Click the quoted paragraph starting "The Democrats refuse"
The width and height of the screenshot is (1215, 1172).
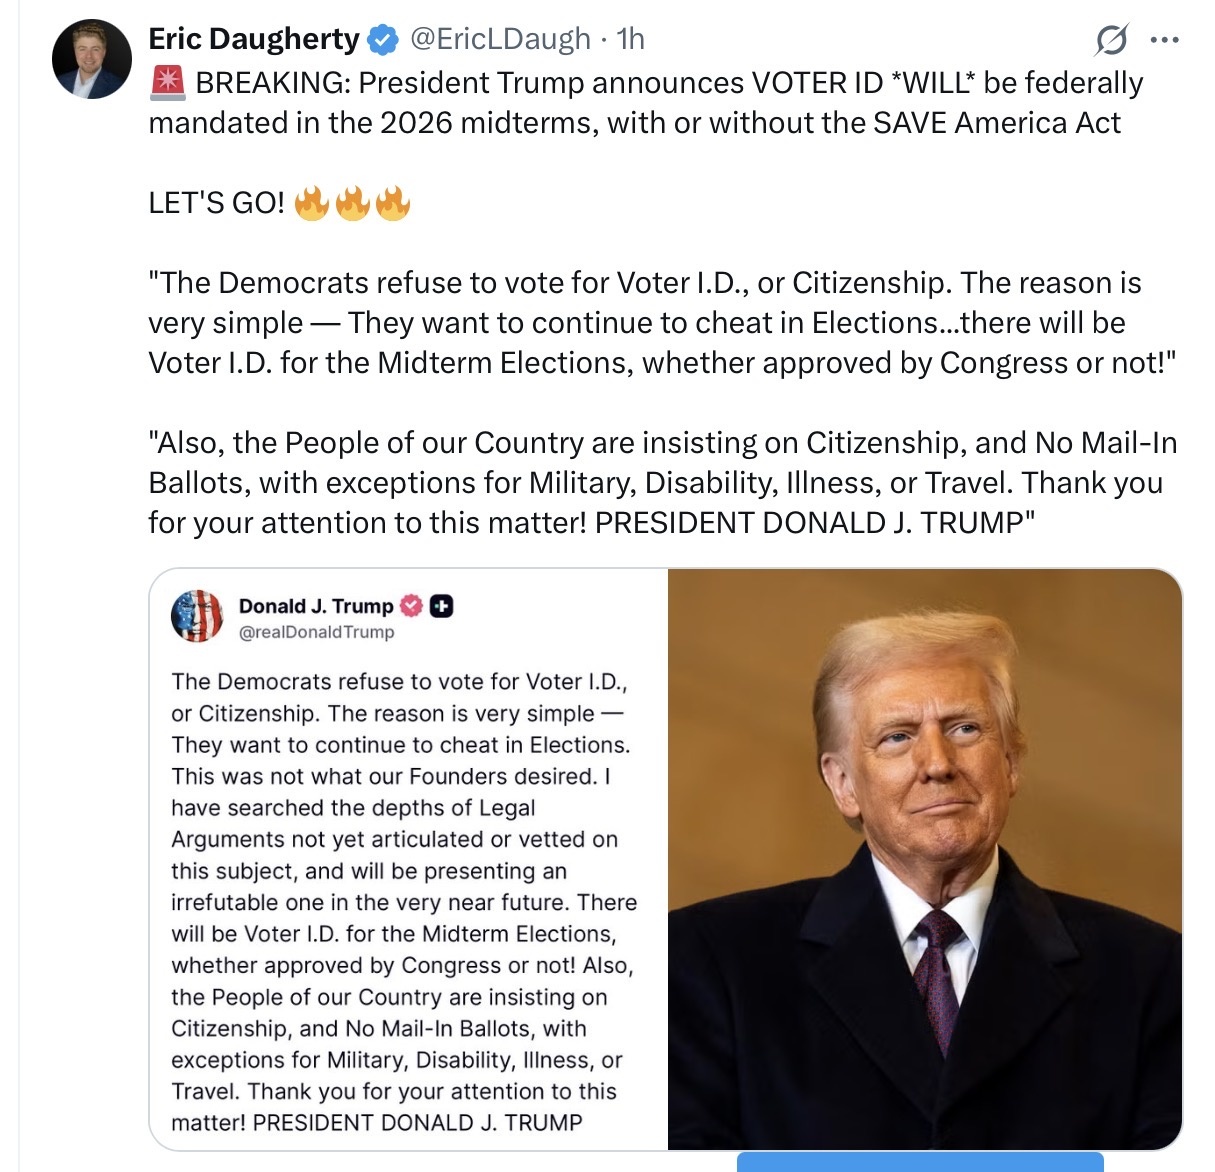(x=663, y=322)
